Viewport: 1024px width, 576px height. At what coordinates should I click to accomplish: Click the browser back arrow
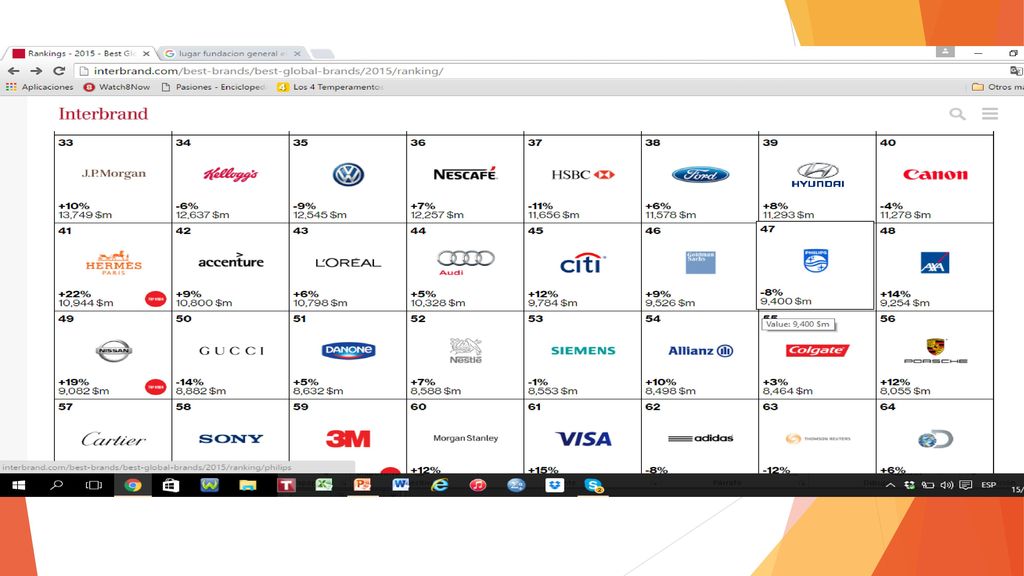pyautogui.click(x=14, y=71)
